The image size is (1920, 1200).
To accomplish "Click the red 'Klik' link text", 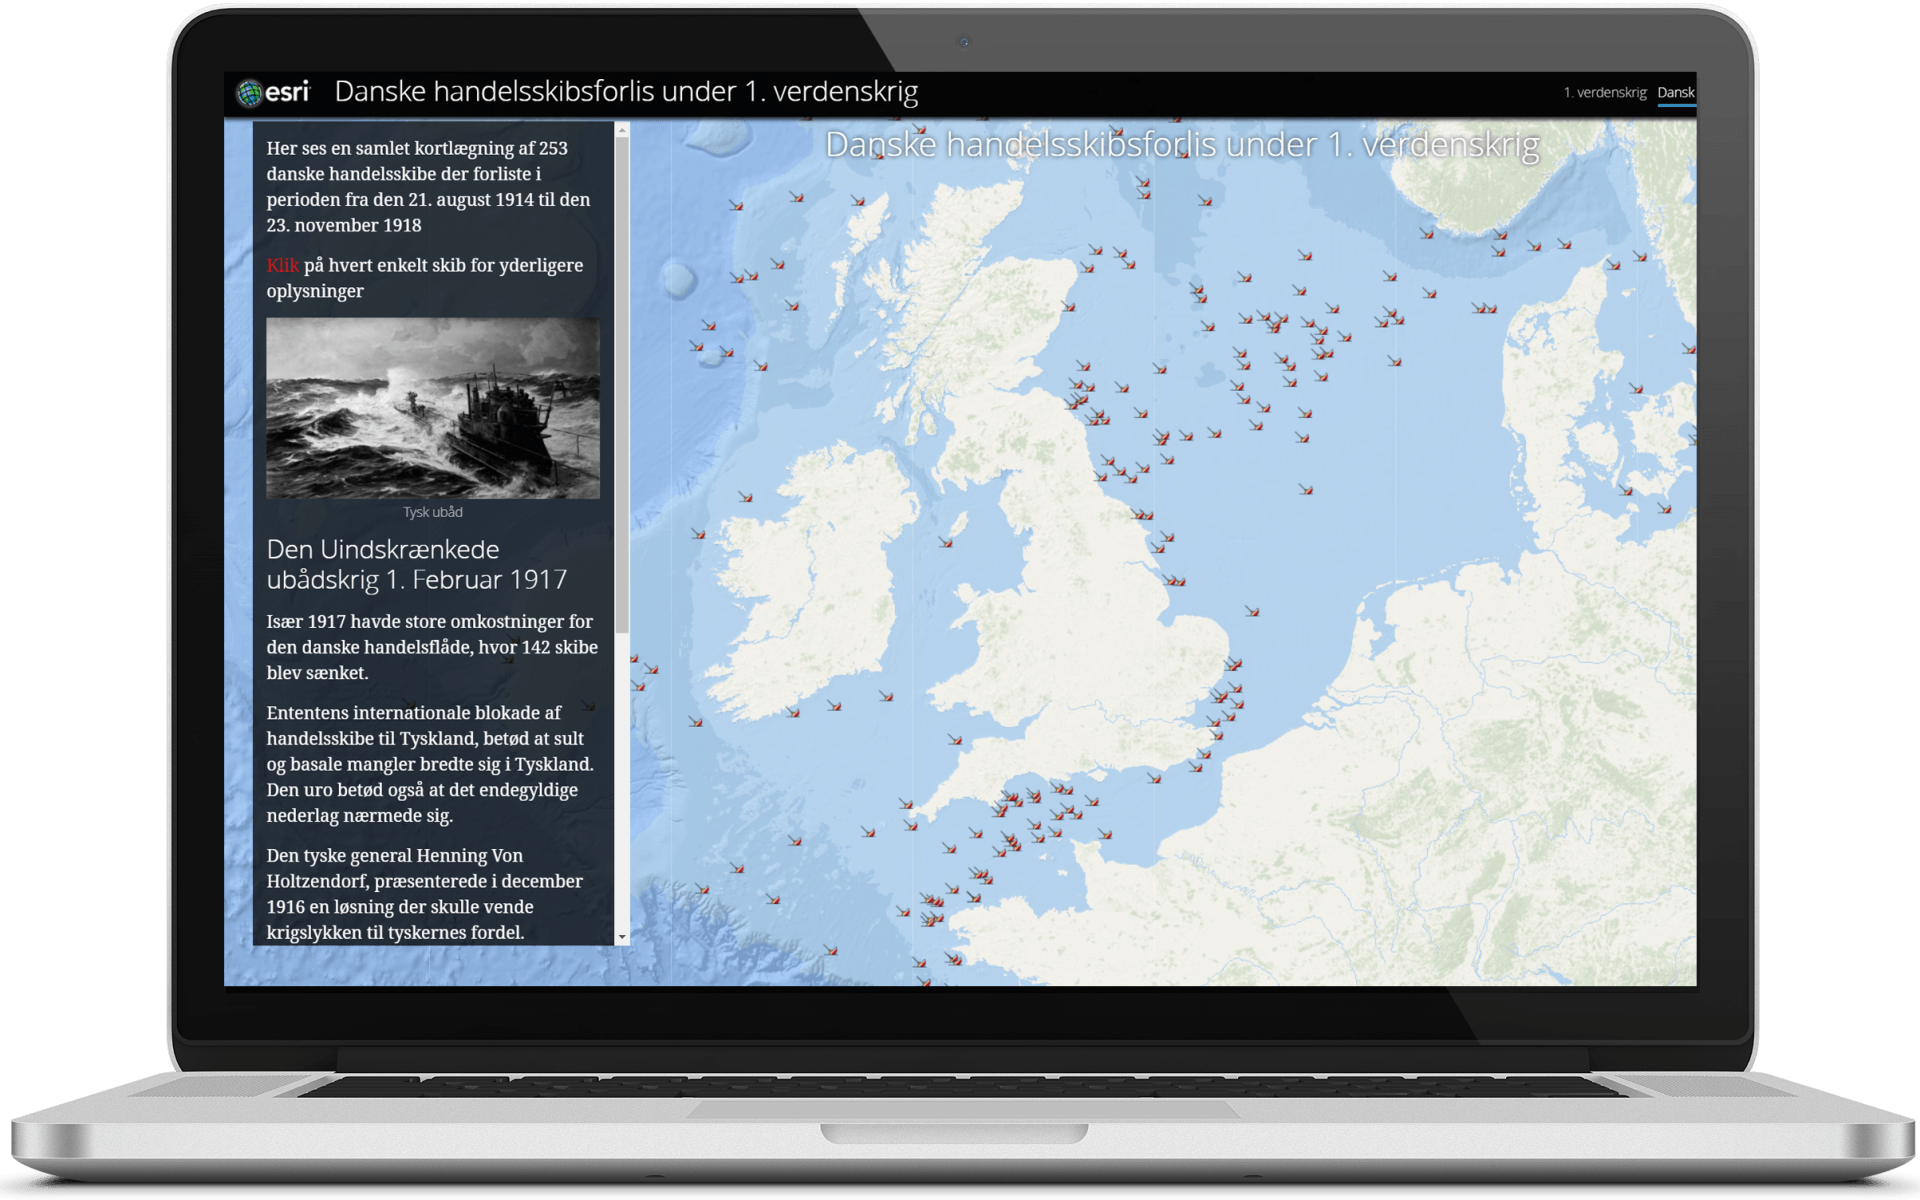I will click(x=282, y=265).
